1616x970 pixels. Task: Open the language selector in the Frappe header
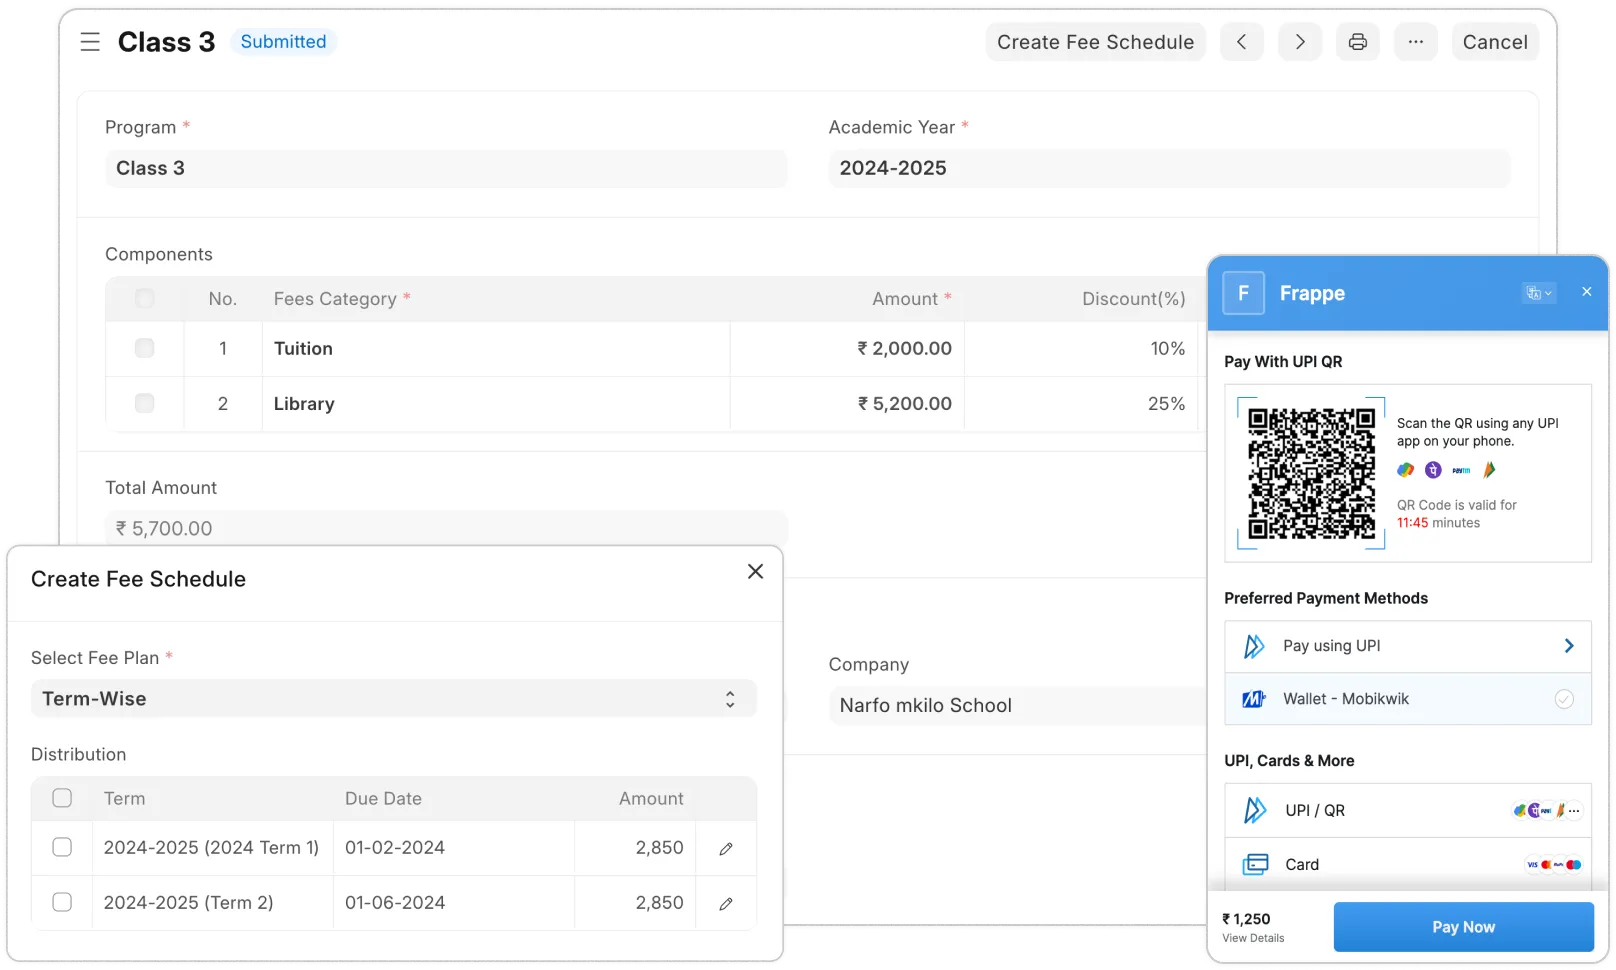tap(1538, 292)
